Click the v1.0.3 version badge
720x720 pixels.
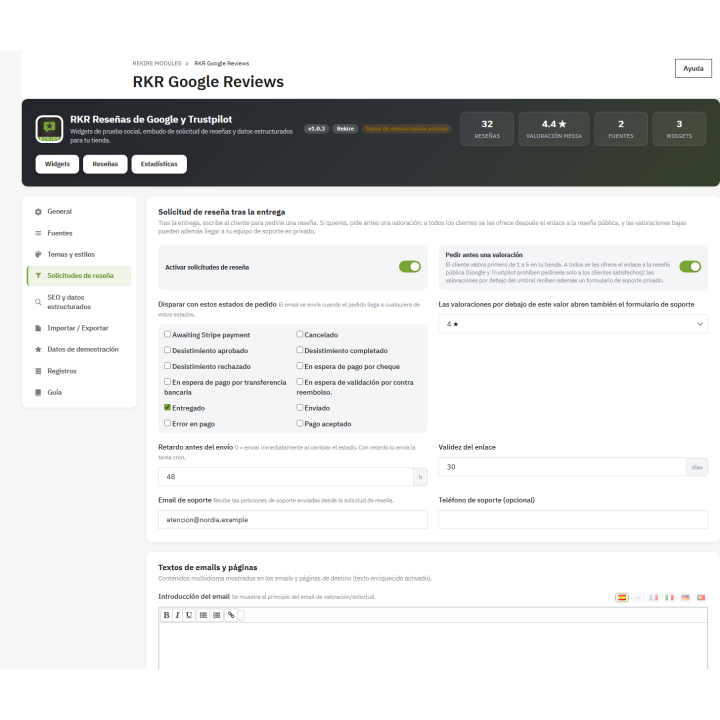click(x=316, y=129)
